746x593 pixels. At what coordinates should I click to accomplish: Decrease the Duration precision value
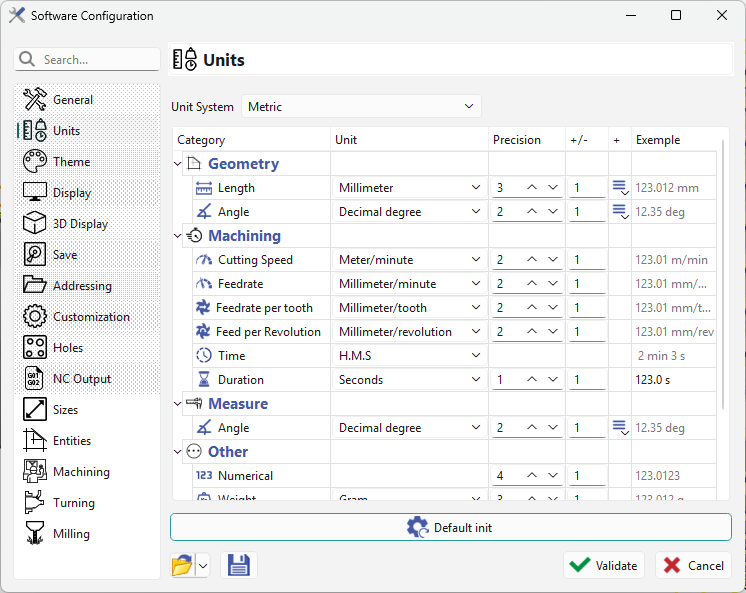click(553, 380)
